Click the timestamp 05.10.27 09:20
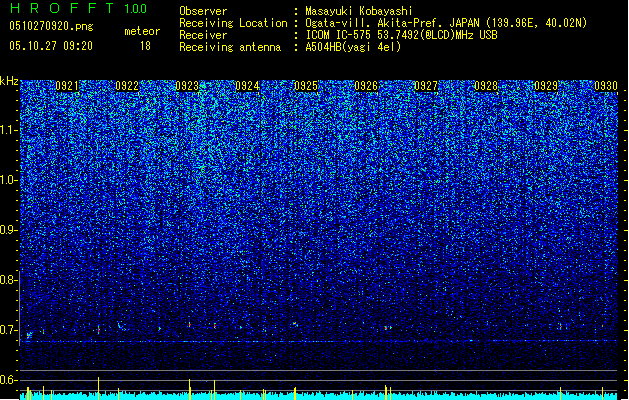 coord(51,46)
